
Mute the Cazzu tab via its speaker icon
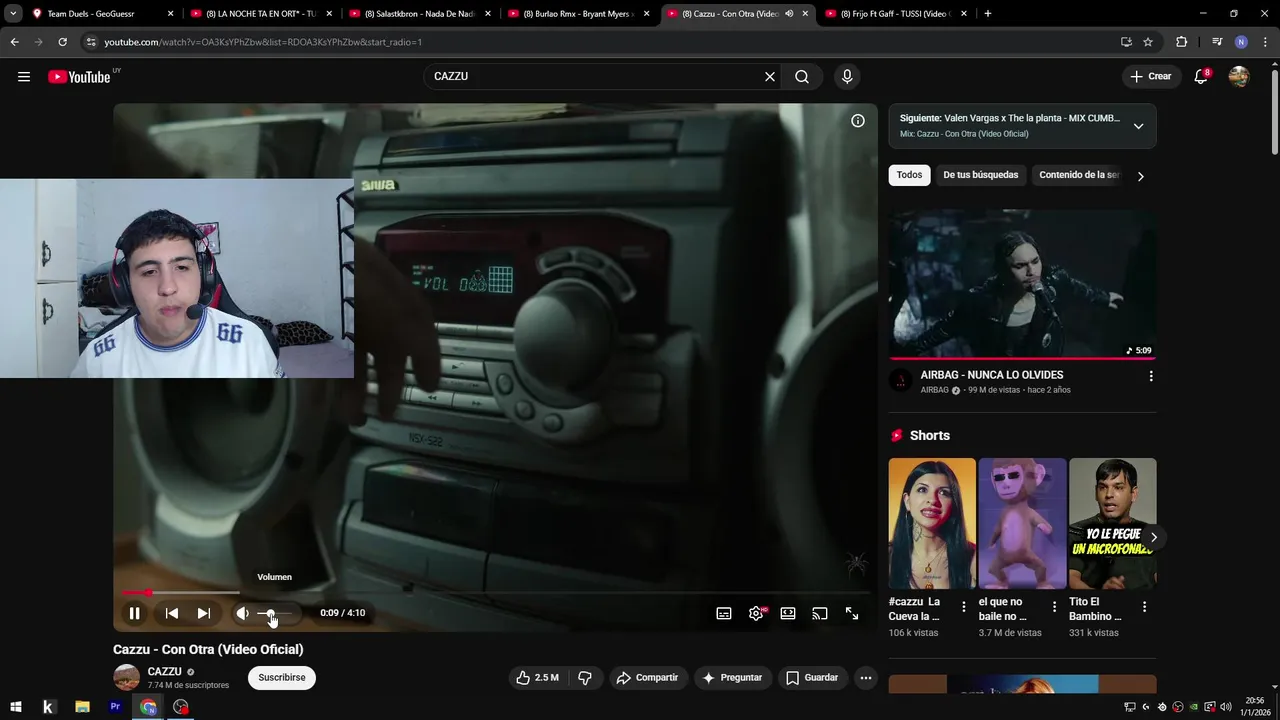click(789, 14)
